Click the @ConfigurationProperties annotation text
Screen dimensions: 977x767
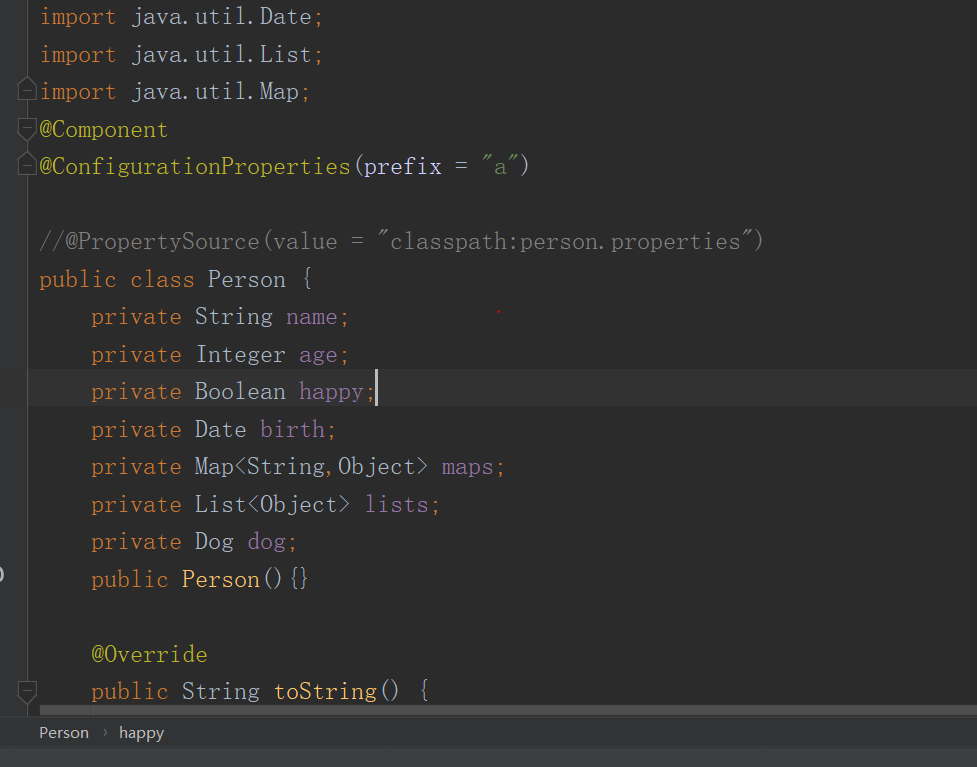(x=195, y=166)
